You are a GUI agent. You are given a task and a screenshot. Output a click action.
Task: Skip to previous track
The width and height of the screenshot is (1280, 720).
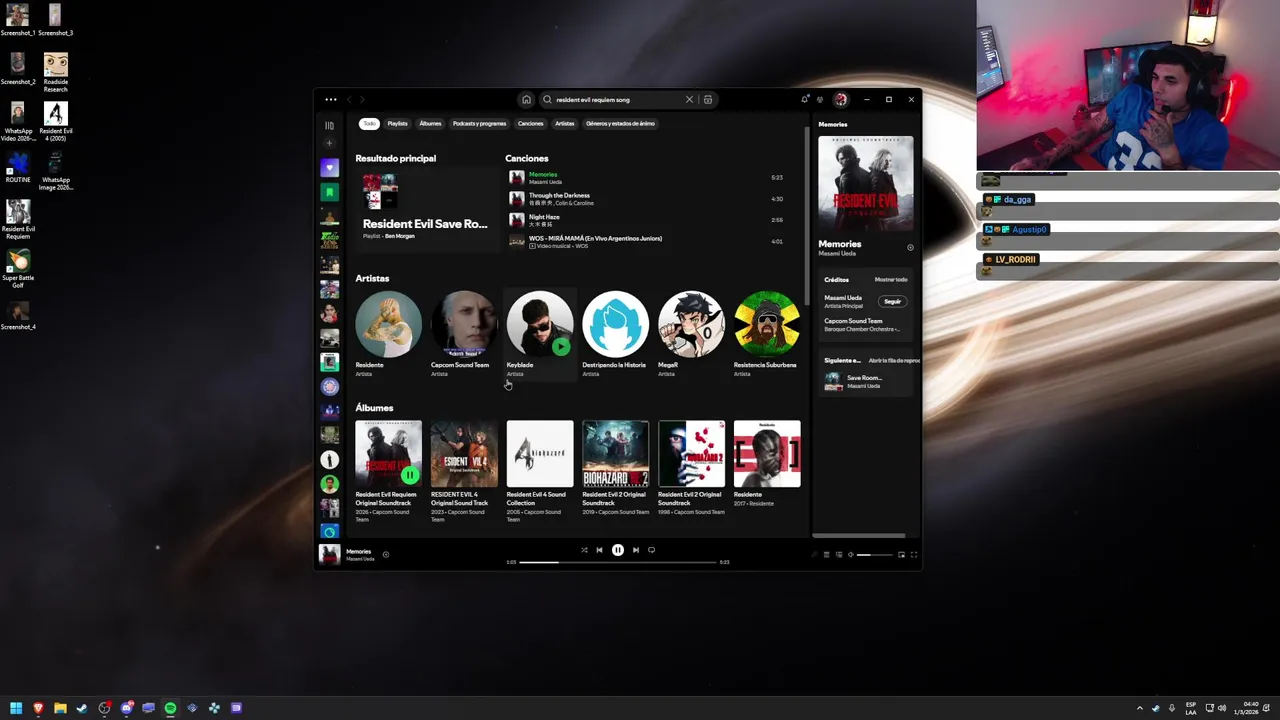(x=599, y=550)
